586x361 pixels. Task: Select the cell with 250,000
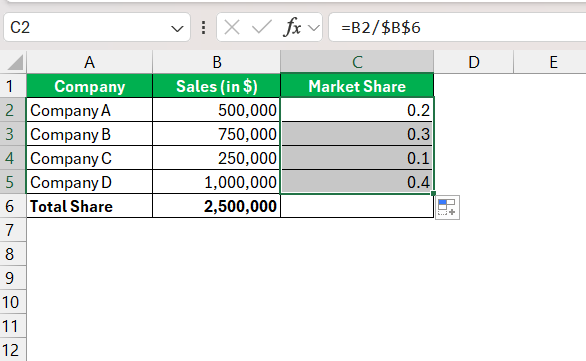[217, 158]
